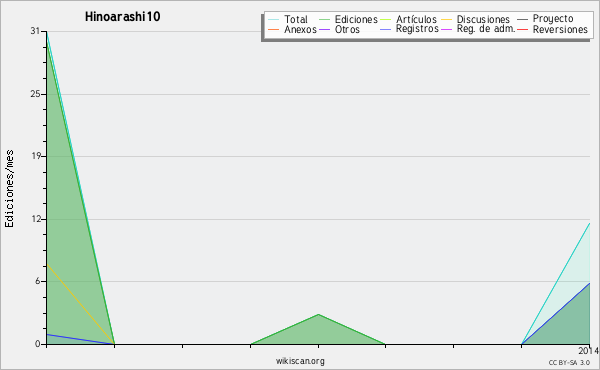Click the Ediciones/mes axis label
This screenshot has height=370, width=600.
coord(9,189)
